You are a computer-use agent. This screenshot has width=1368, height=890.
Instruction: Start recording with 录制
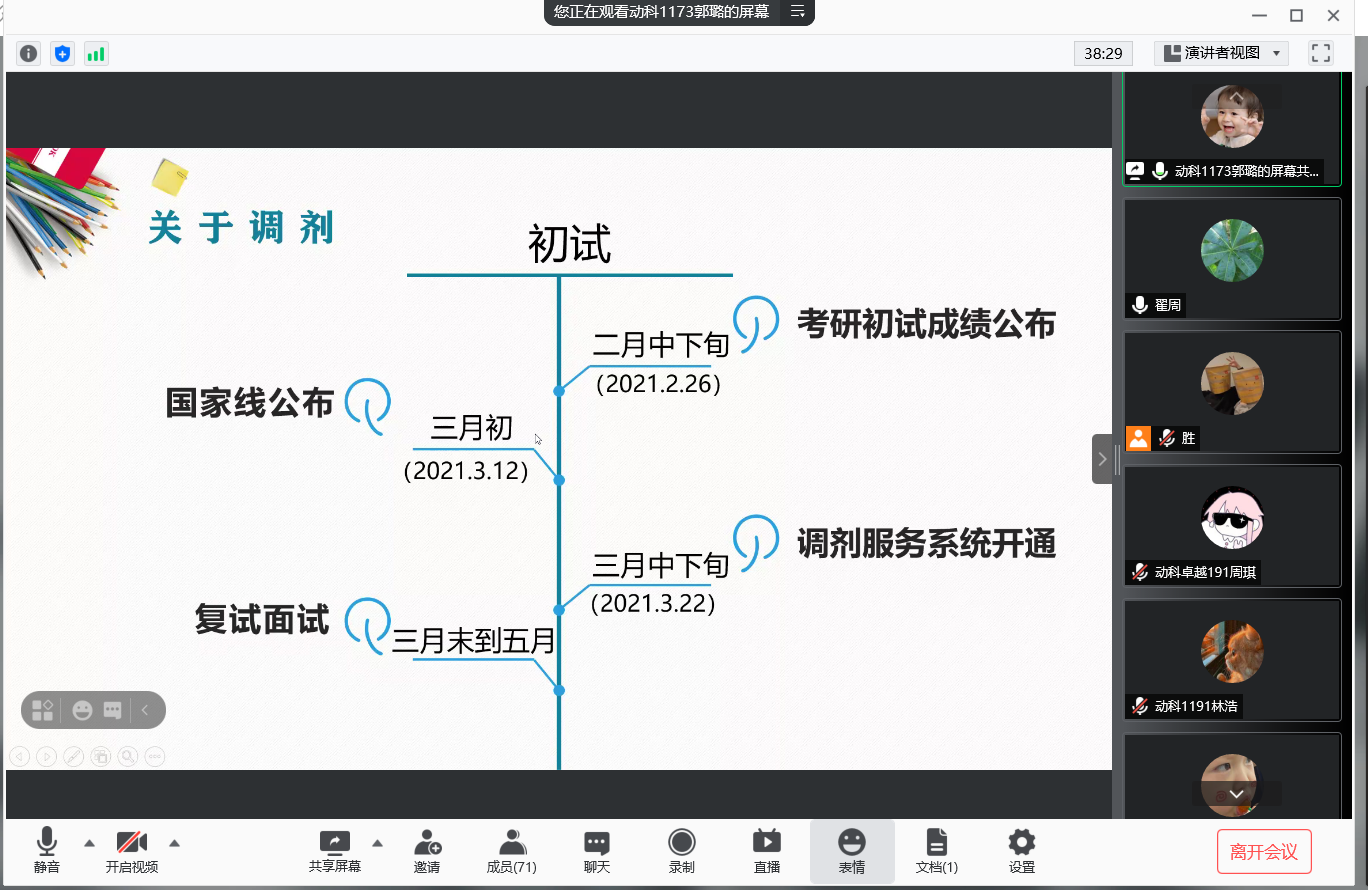tap(682, 851)
